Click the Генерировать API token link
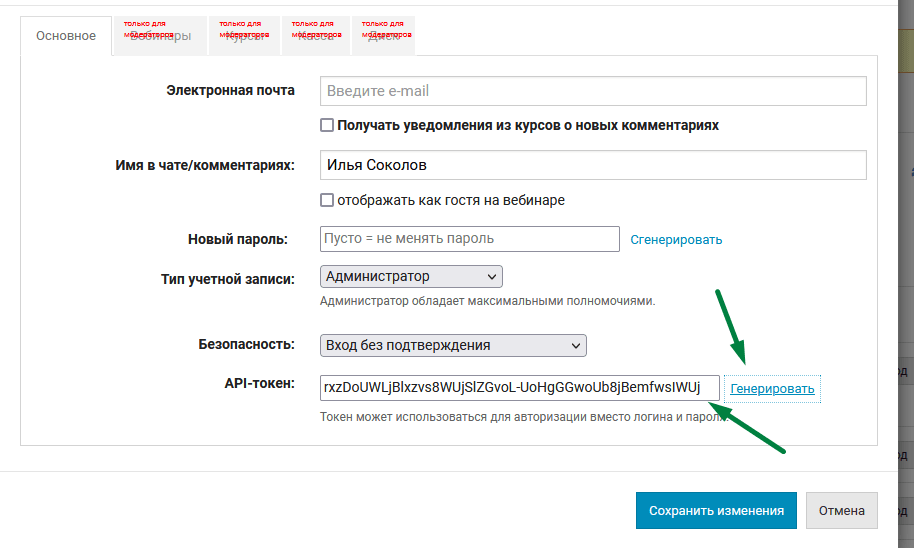914x548 pixels. point(772,389)
